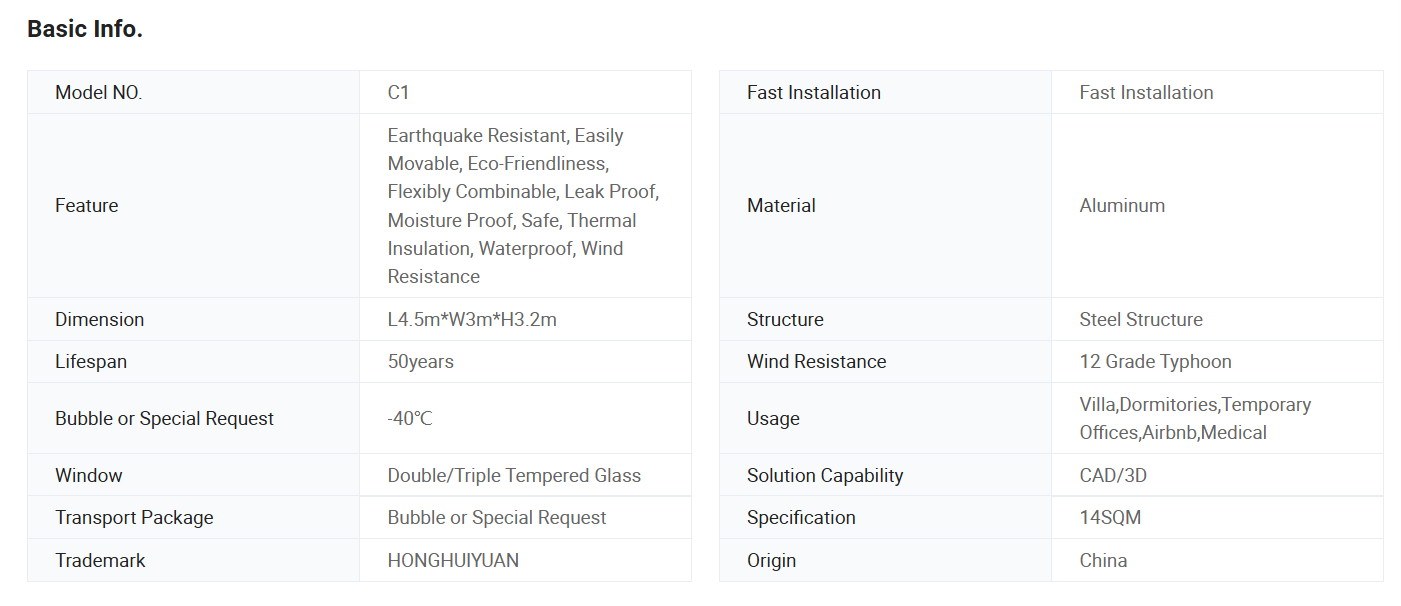Click the Earthquake Resistant feature description text

tap(523, 206)
